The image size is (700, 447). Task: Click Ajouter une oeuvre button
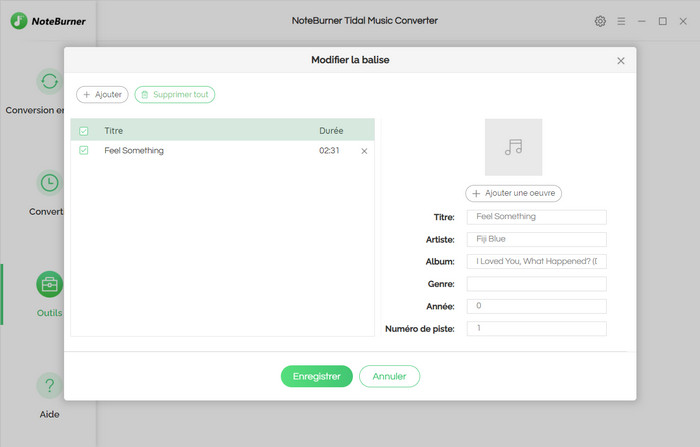click(513, 193)
